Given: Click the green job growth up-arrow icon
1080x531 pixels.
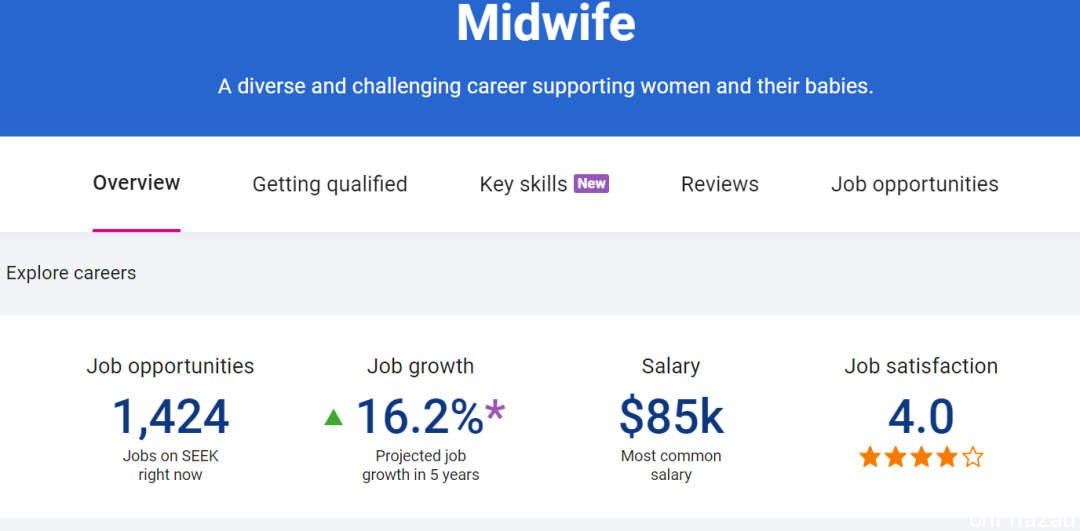Looking at the screenshot, I should pyautogui.click(x=333, y=417).
